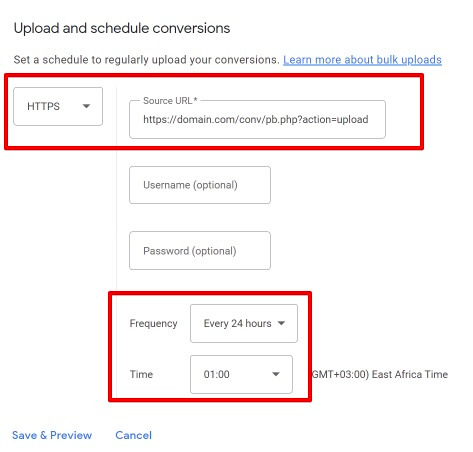
Task: Open Learn more about bulk uploads link
Action: [362, 60]
